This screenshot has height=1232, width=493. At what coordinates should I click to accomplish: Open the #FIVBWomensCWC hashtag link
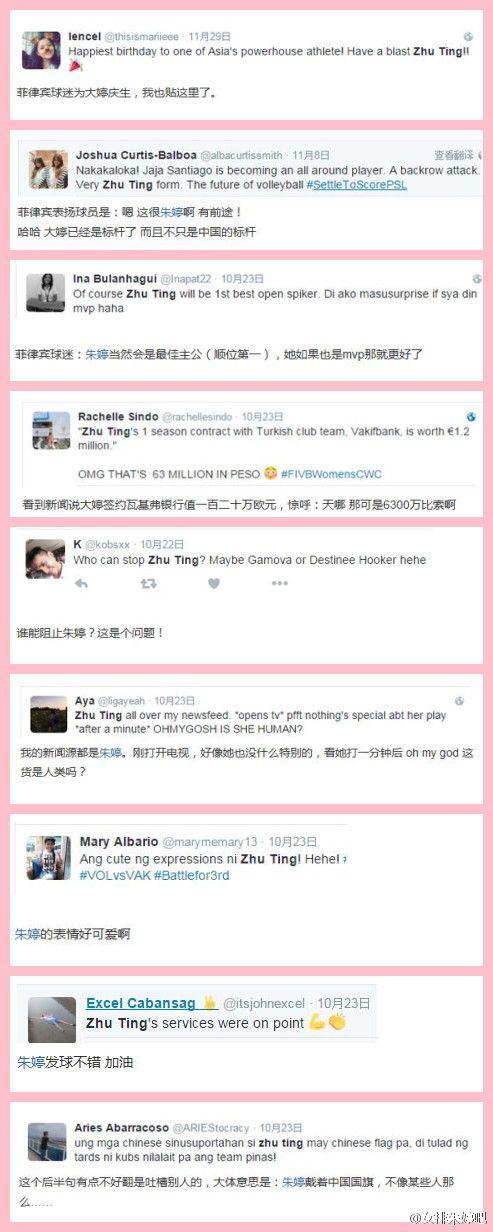pyautogui.click(x=337, y=473)
